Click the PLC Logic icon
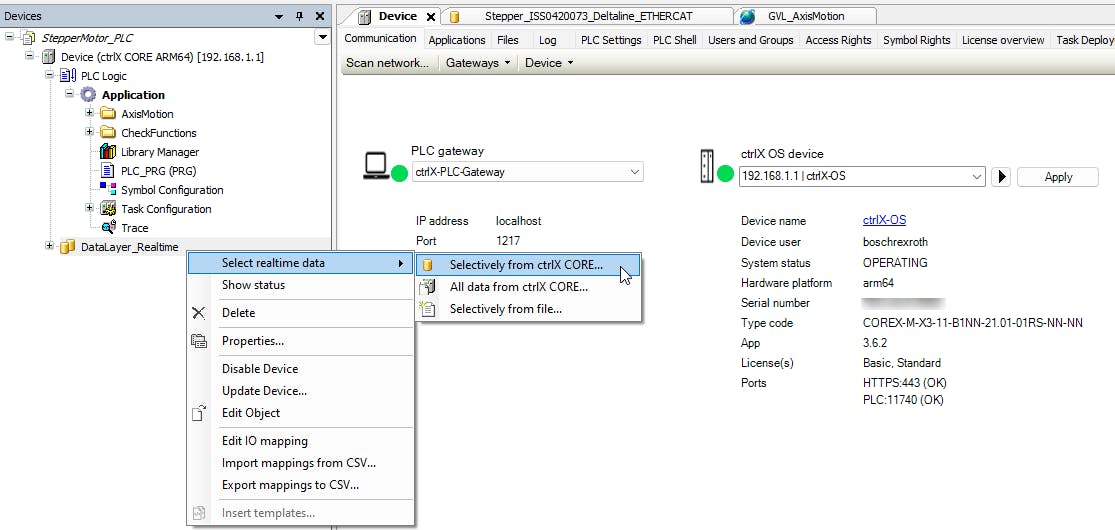This screenshot has width=1115, height=530. pos(68,75)
